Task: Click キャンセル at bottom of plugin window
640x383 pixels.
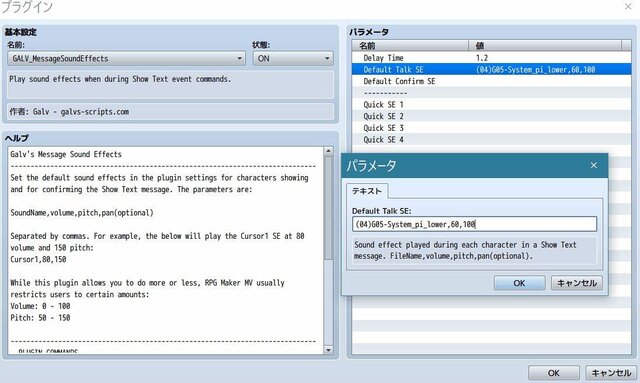Action: (x=611, y=373)
